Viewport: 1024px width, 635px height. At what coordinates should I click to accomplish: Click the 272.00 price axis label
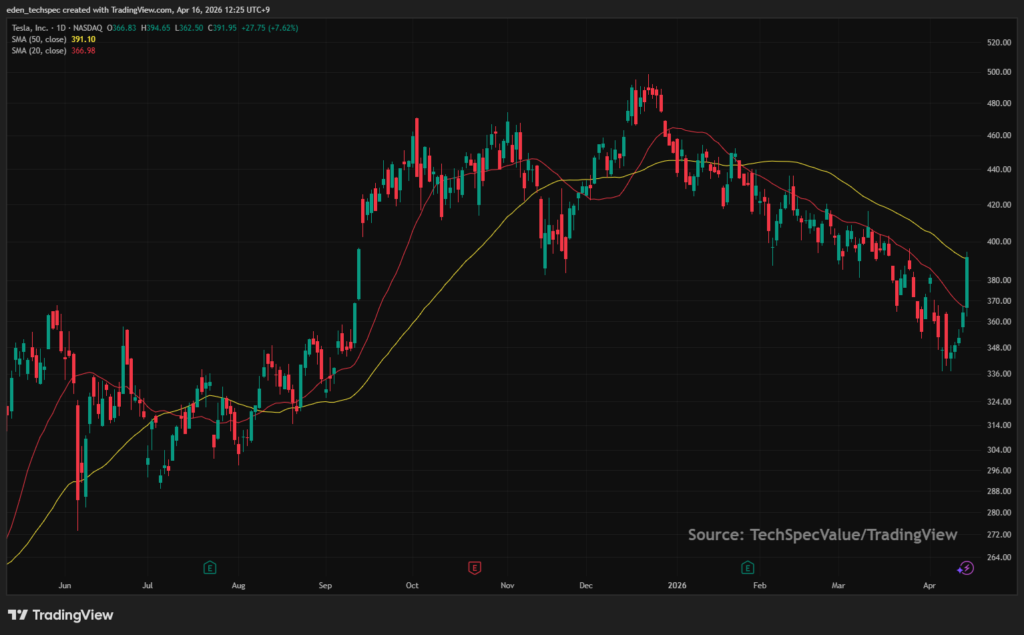999,534
